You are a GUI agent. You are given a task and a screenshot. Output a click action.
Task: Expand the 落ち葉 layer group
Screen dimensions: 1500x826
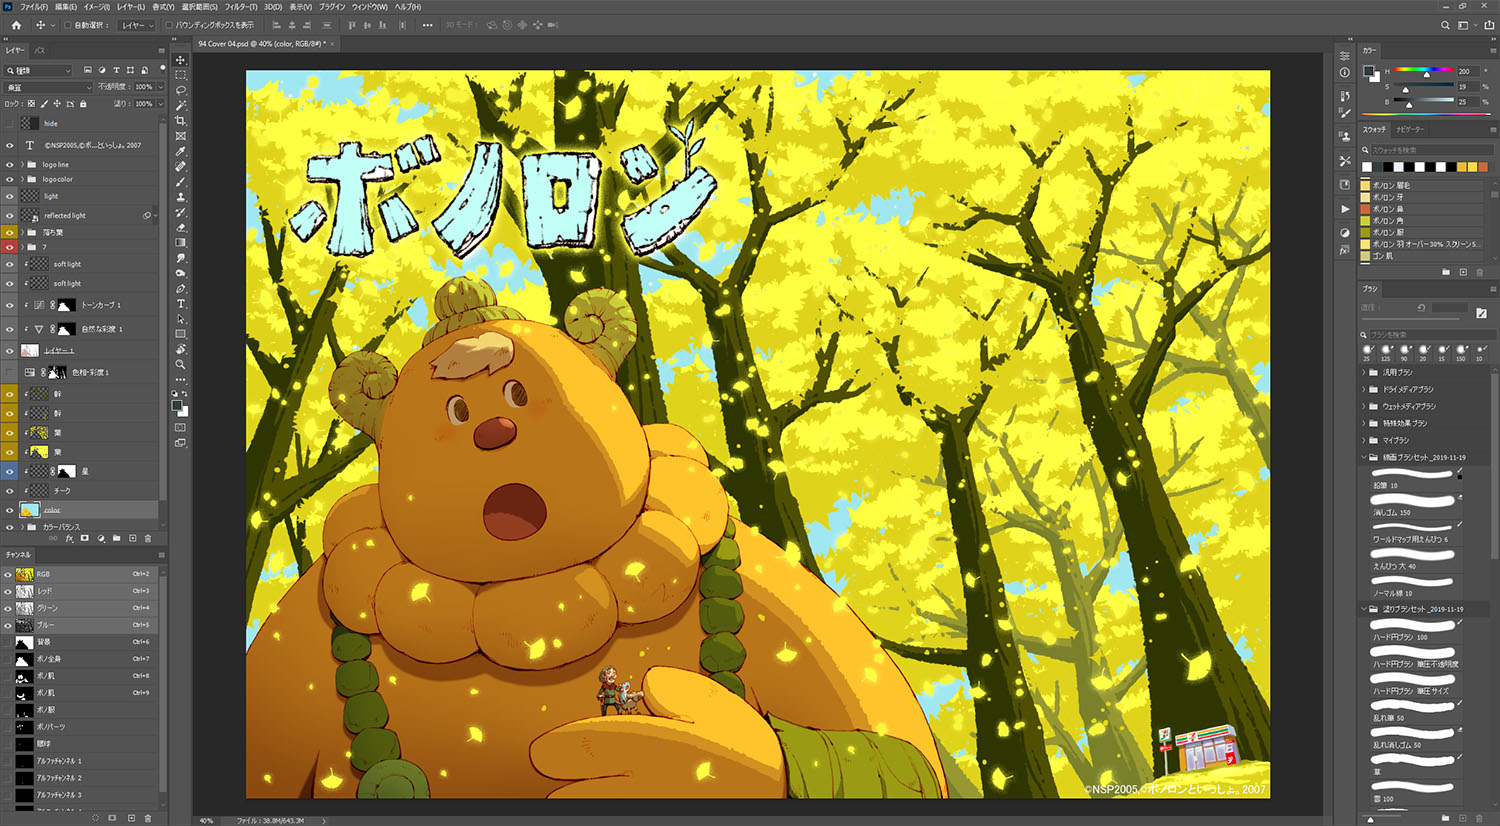click(22, 232)
